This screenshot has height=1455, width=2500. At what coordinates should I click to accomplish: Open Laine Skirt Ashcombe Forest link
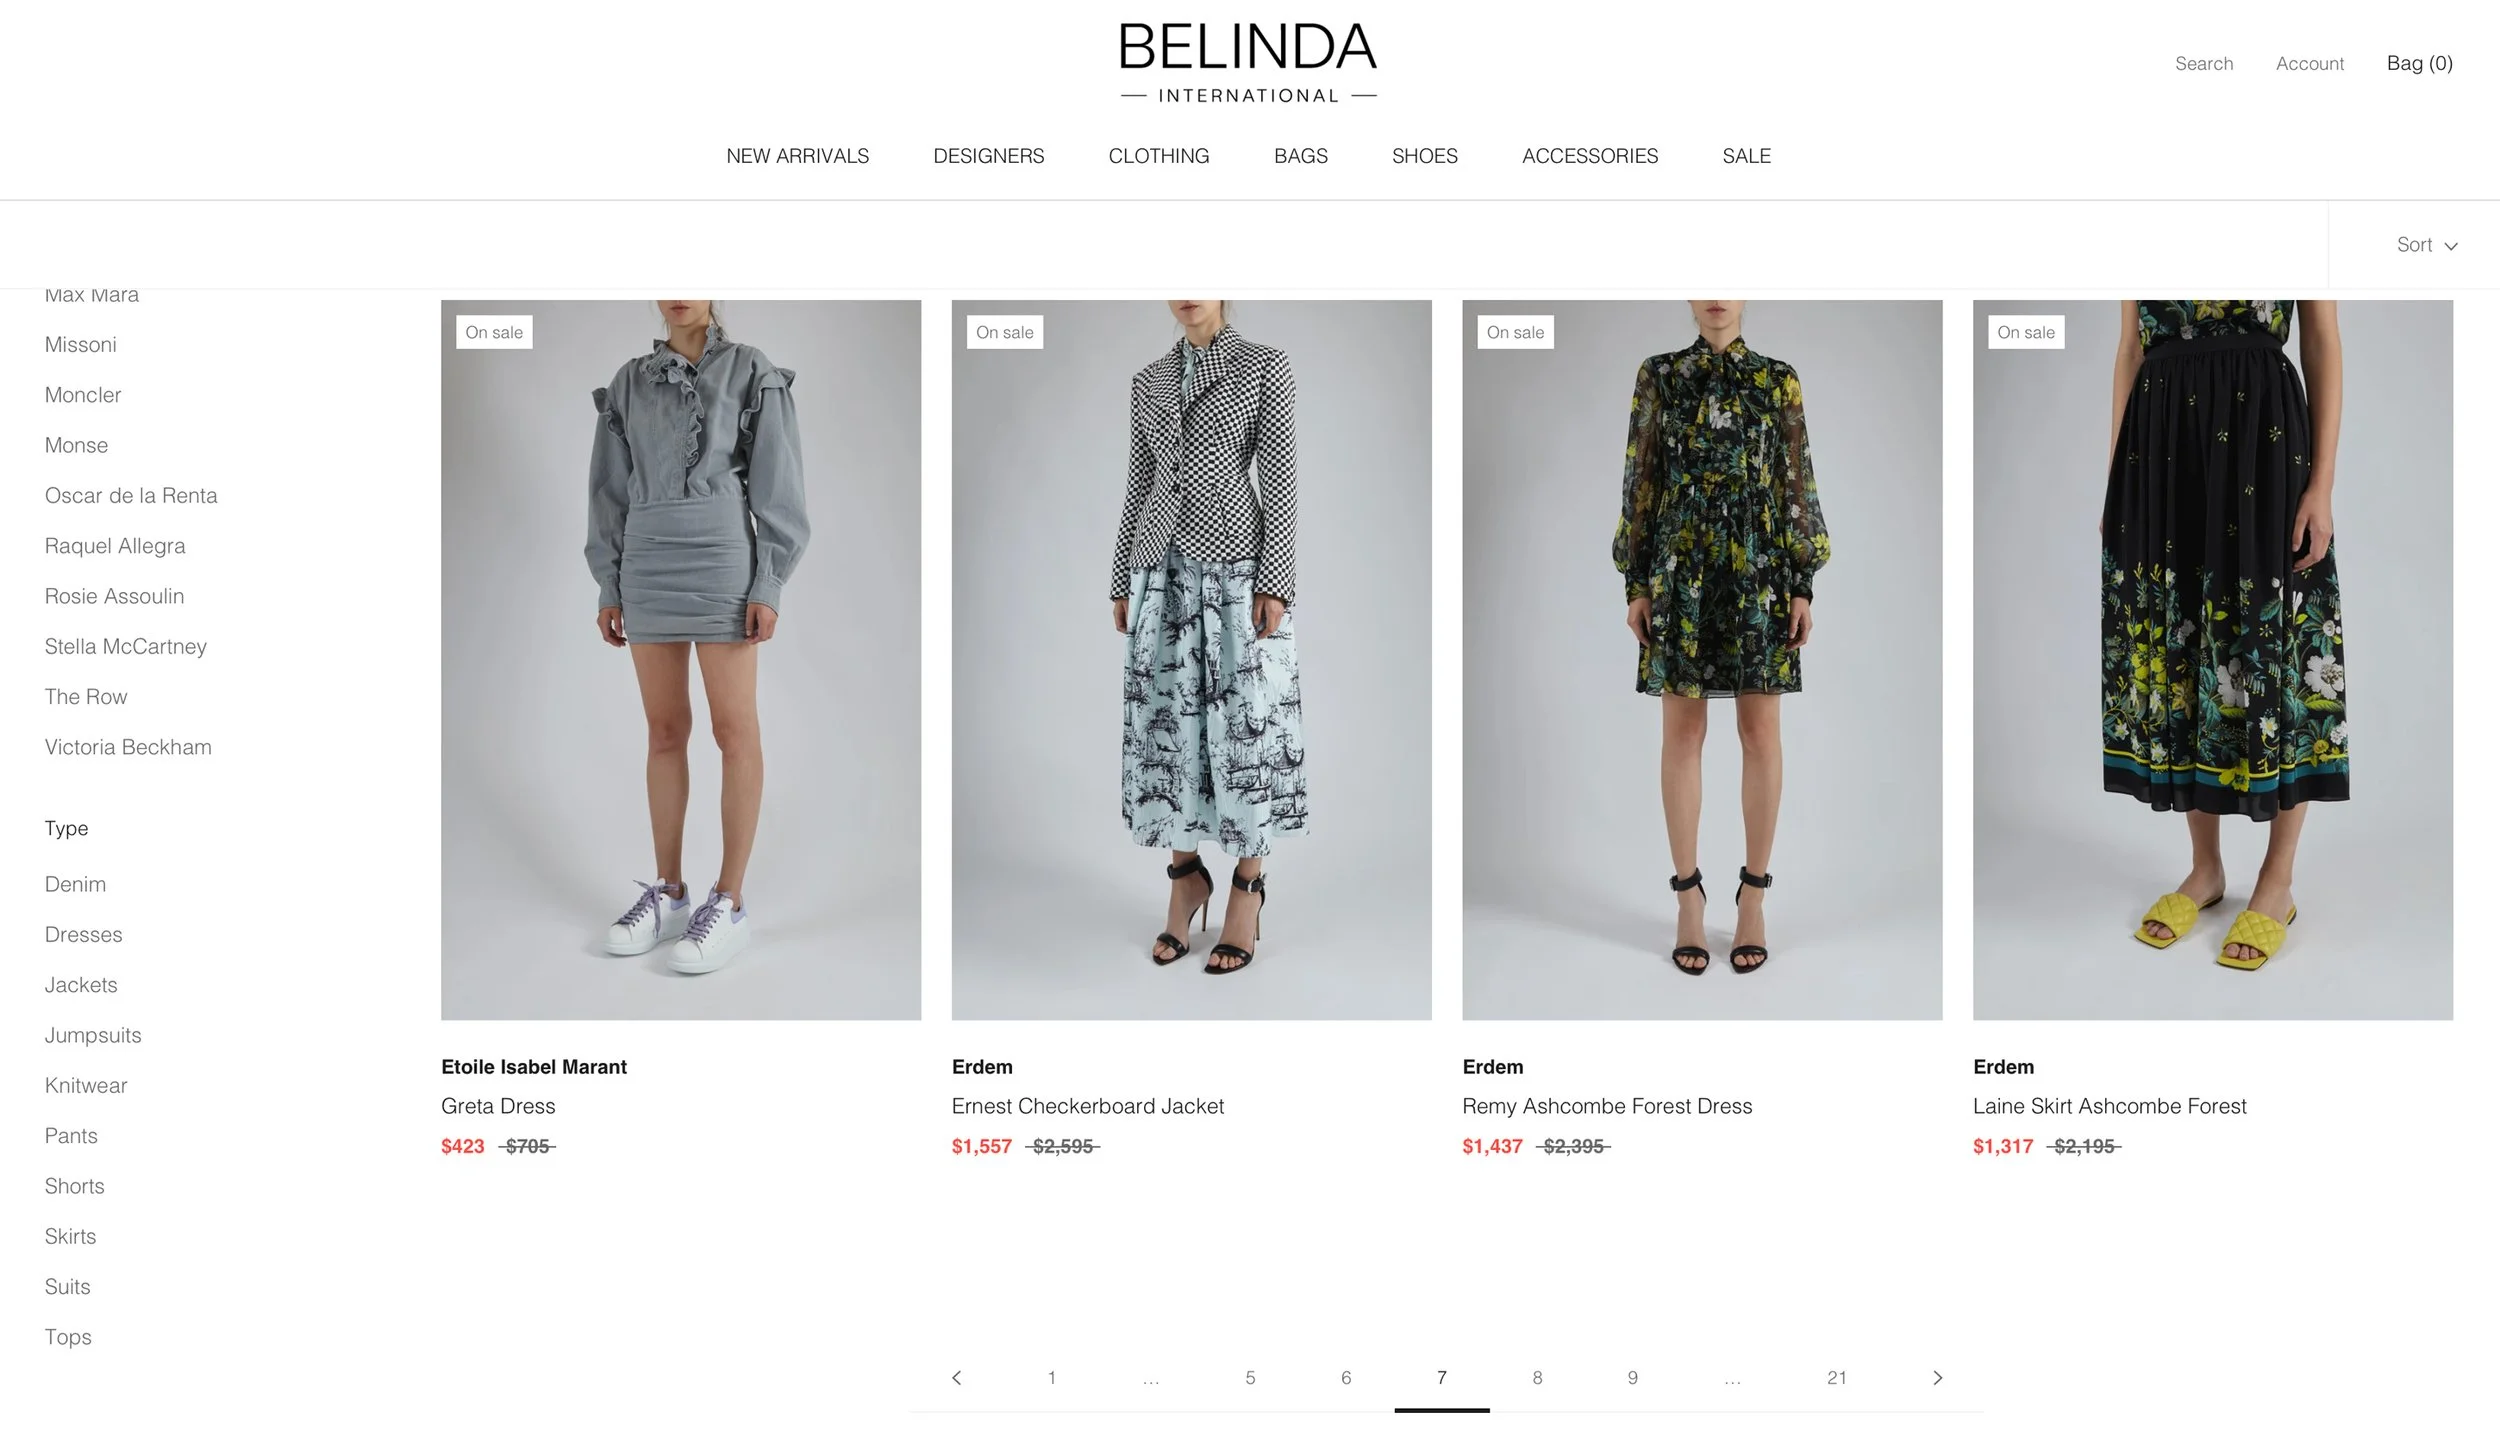tap(2109, 1106)
